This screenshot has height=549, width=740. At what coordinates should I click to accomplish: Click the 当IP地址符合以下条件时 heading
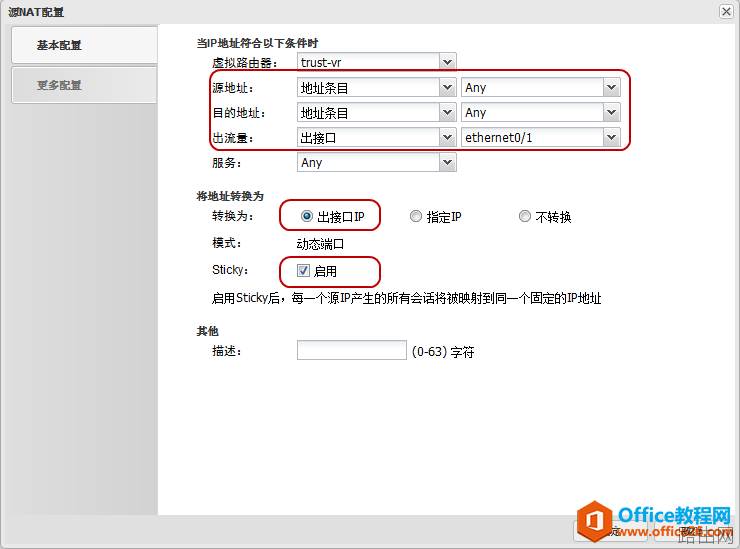[x=257, y=43]
